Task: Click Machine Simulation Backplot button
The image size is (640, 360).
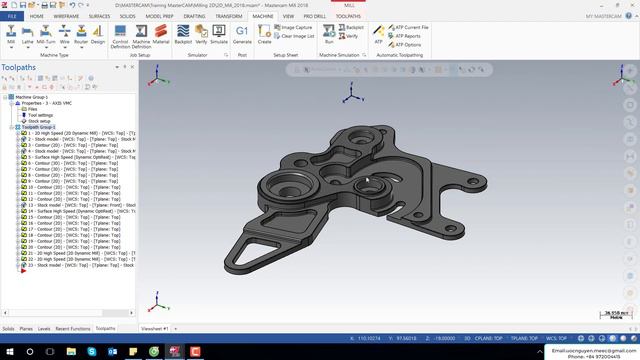Action: (351, 27)
